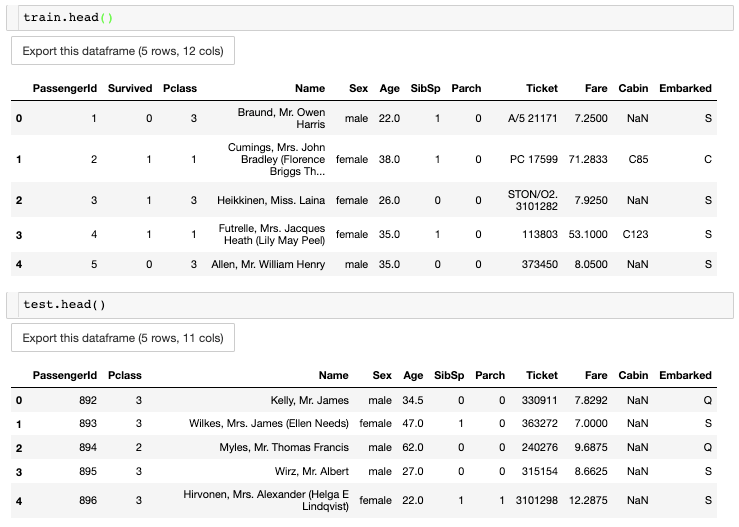This screenshot has width=739, height=527.
Task: Click fare value 9.6875
Action: (591, 447)
